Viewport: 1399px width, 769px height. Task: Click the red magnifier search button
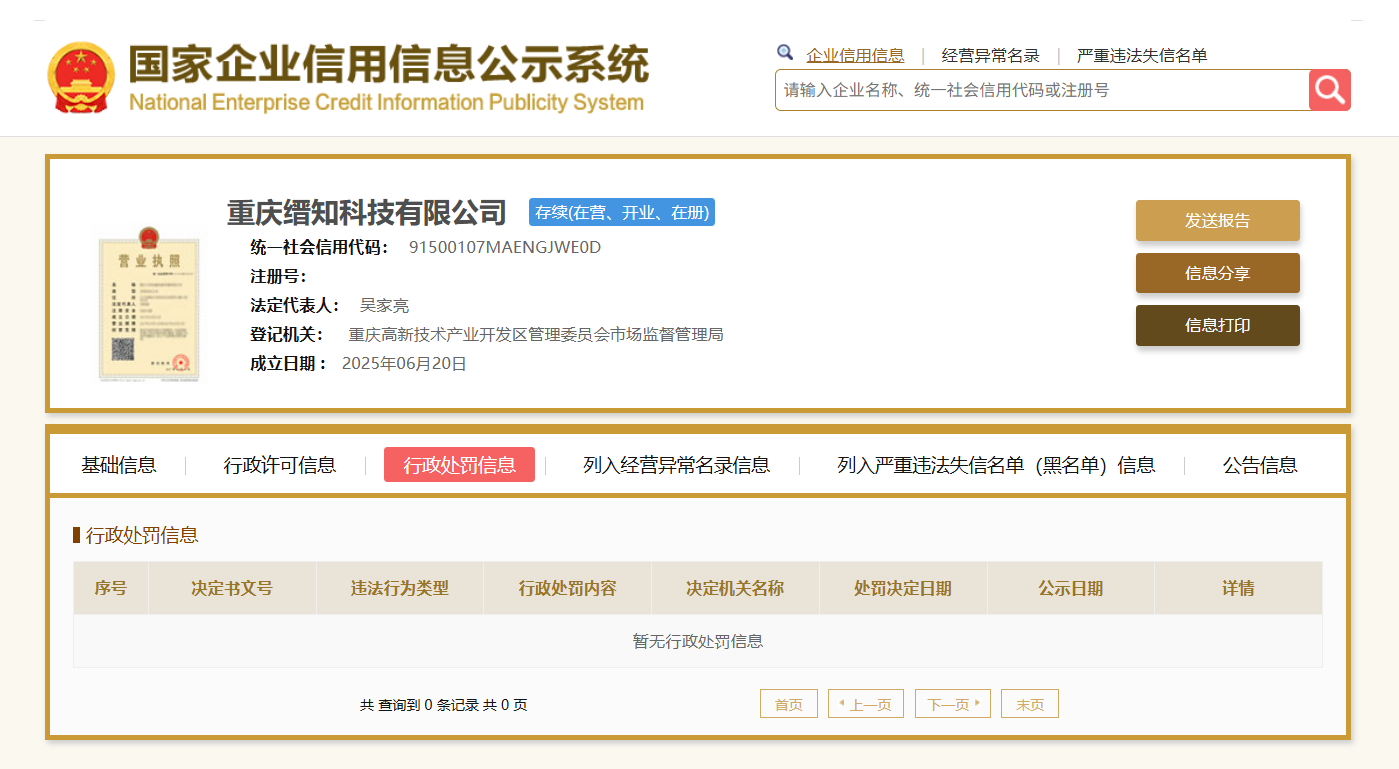[1329, 90]
